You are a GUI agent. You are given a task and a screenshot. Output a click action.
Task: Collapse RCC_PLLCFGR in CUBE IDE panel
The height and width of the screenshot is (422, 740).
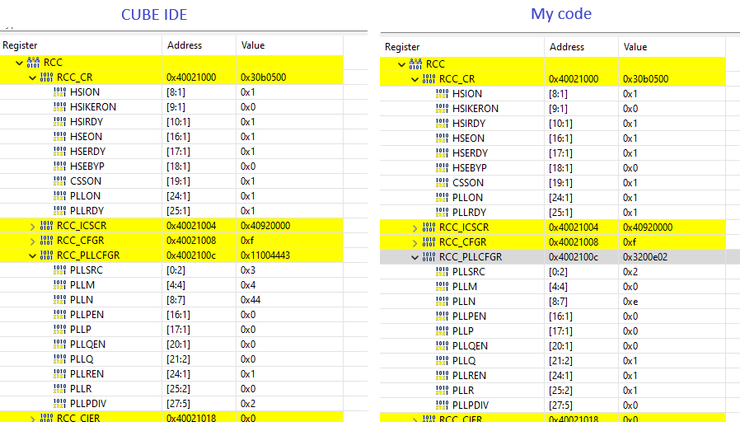[33, 256]
